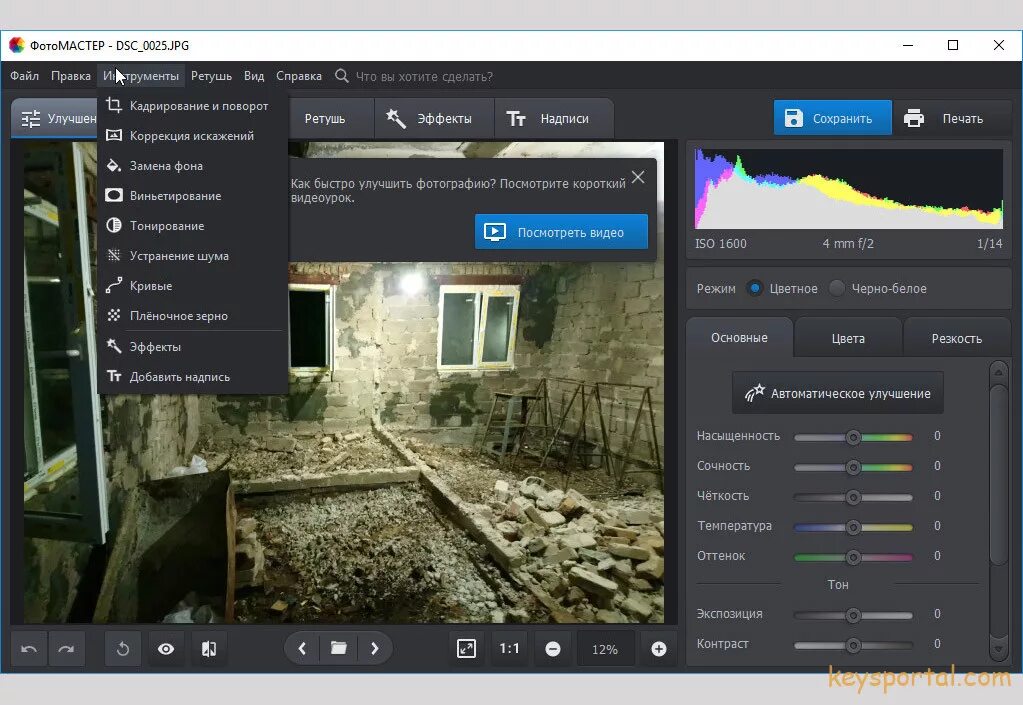Viewport: 1023px width, 705px height.
Task: Click the Сочность slider handle
Action: tap(853, 467)
